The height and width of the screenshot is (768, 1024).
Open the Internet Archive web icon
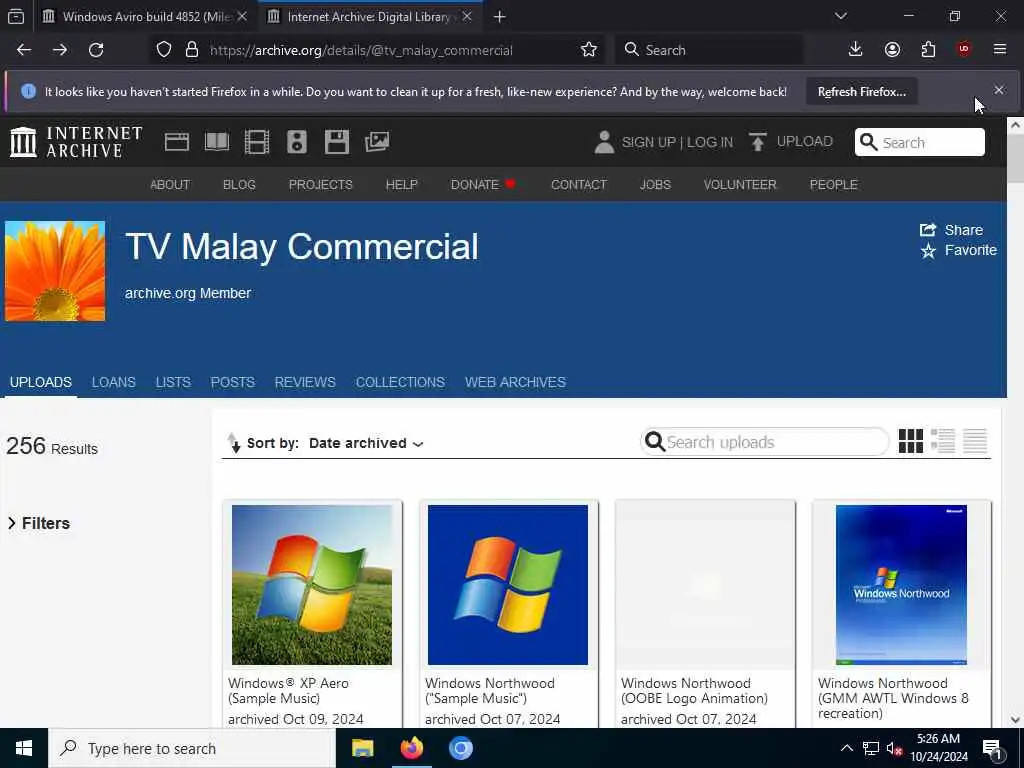[176, 142]
